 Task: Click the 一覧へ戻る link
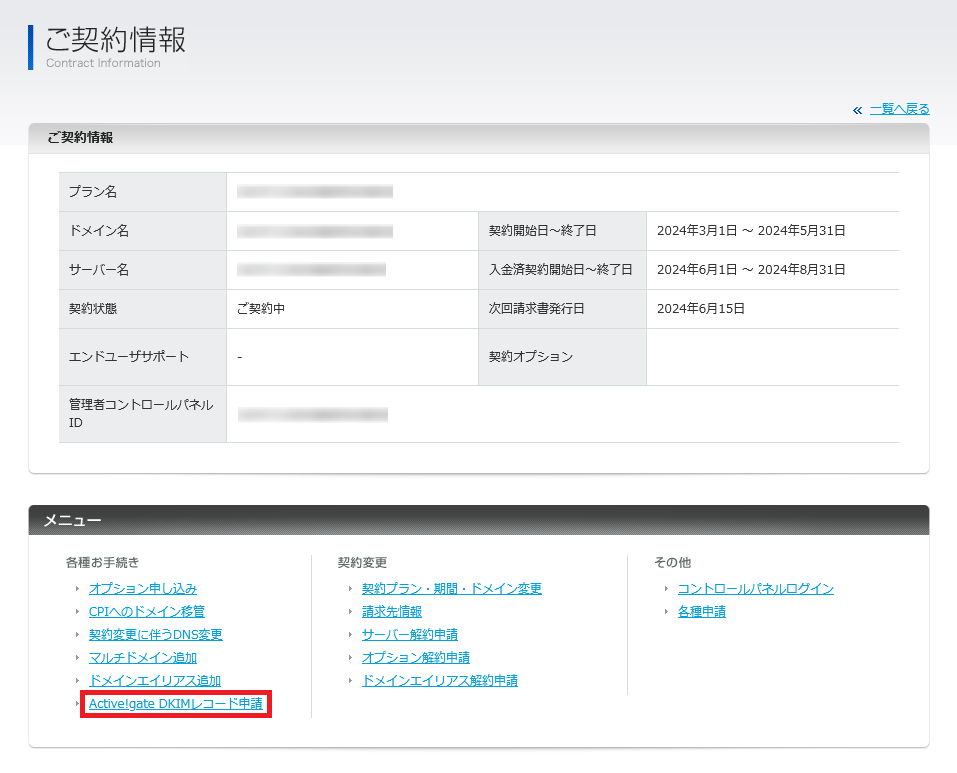899,109
